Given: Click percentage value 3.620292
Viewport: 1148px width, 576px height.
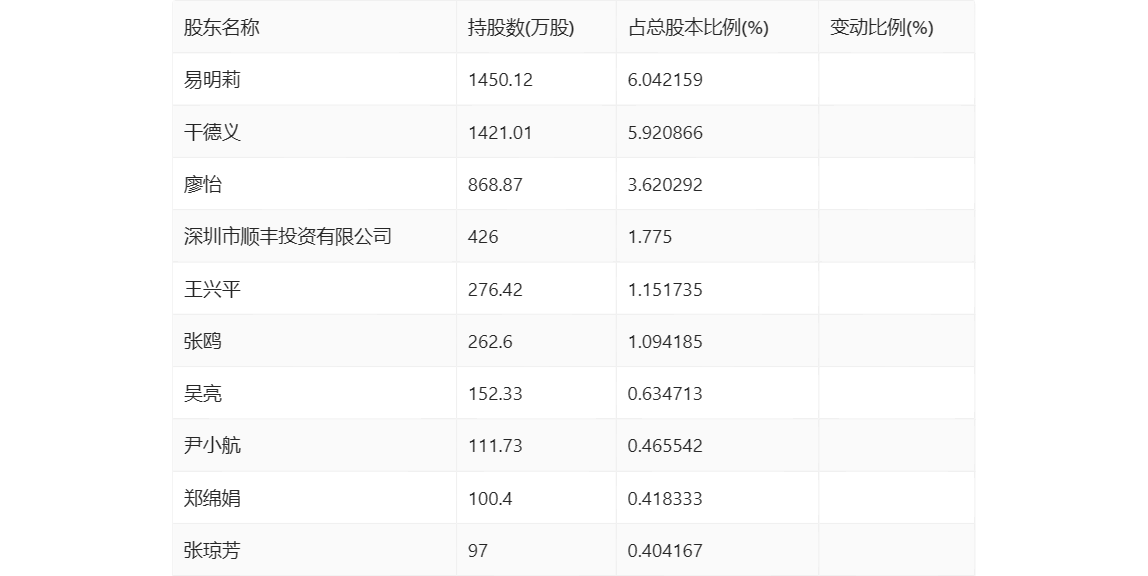Looking at the screenshot, I should [x=665, y=184].
